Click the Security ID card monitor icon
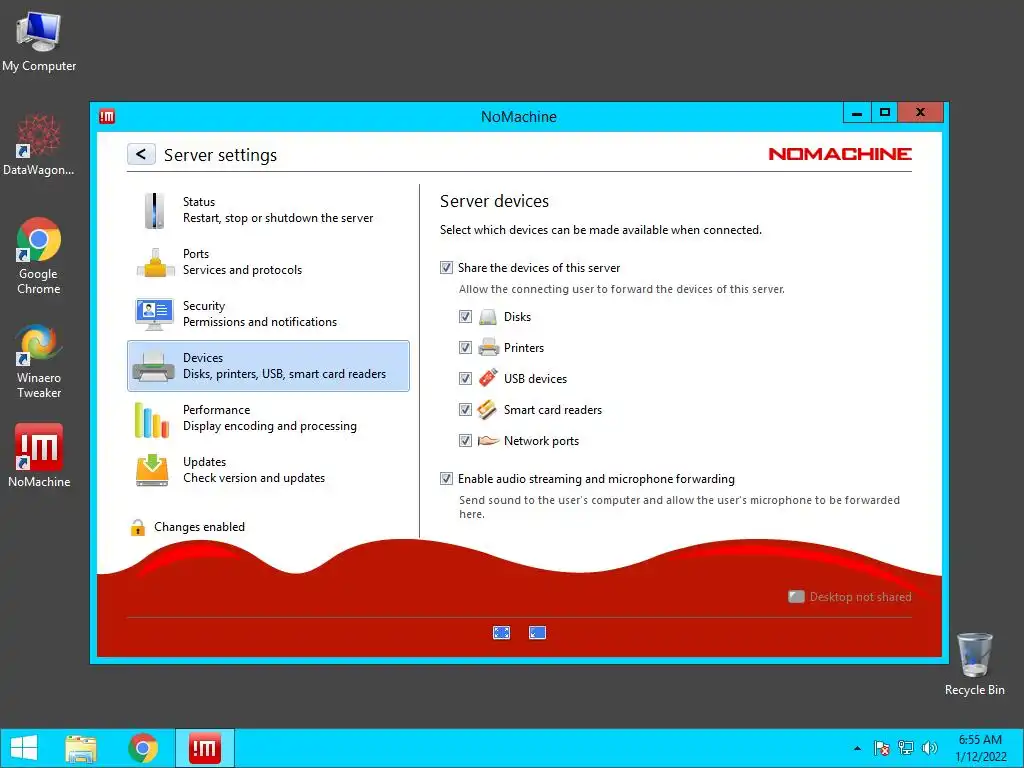Screen dimensions: 1024x768 coord(154,314)
